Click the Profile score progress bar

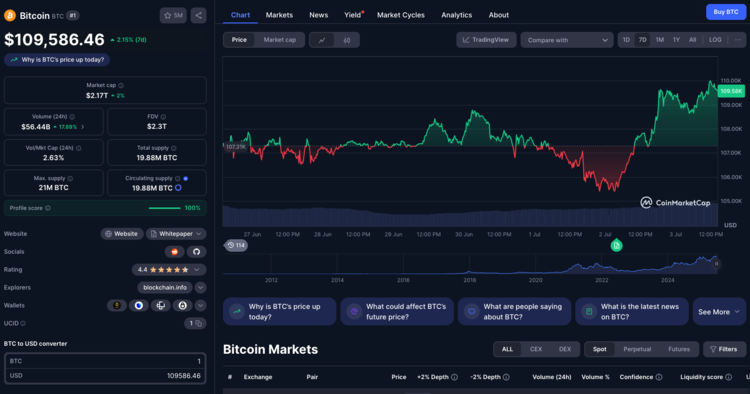[164, 208]
